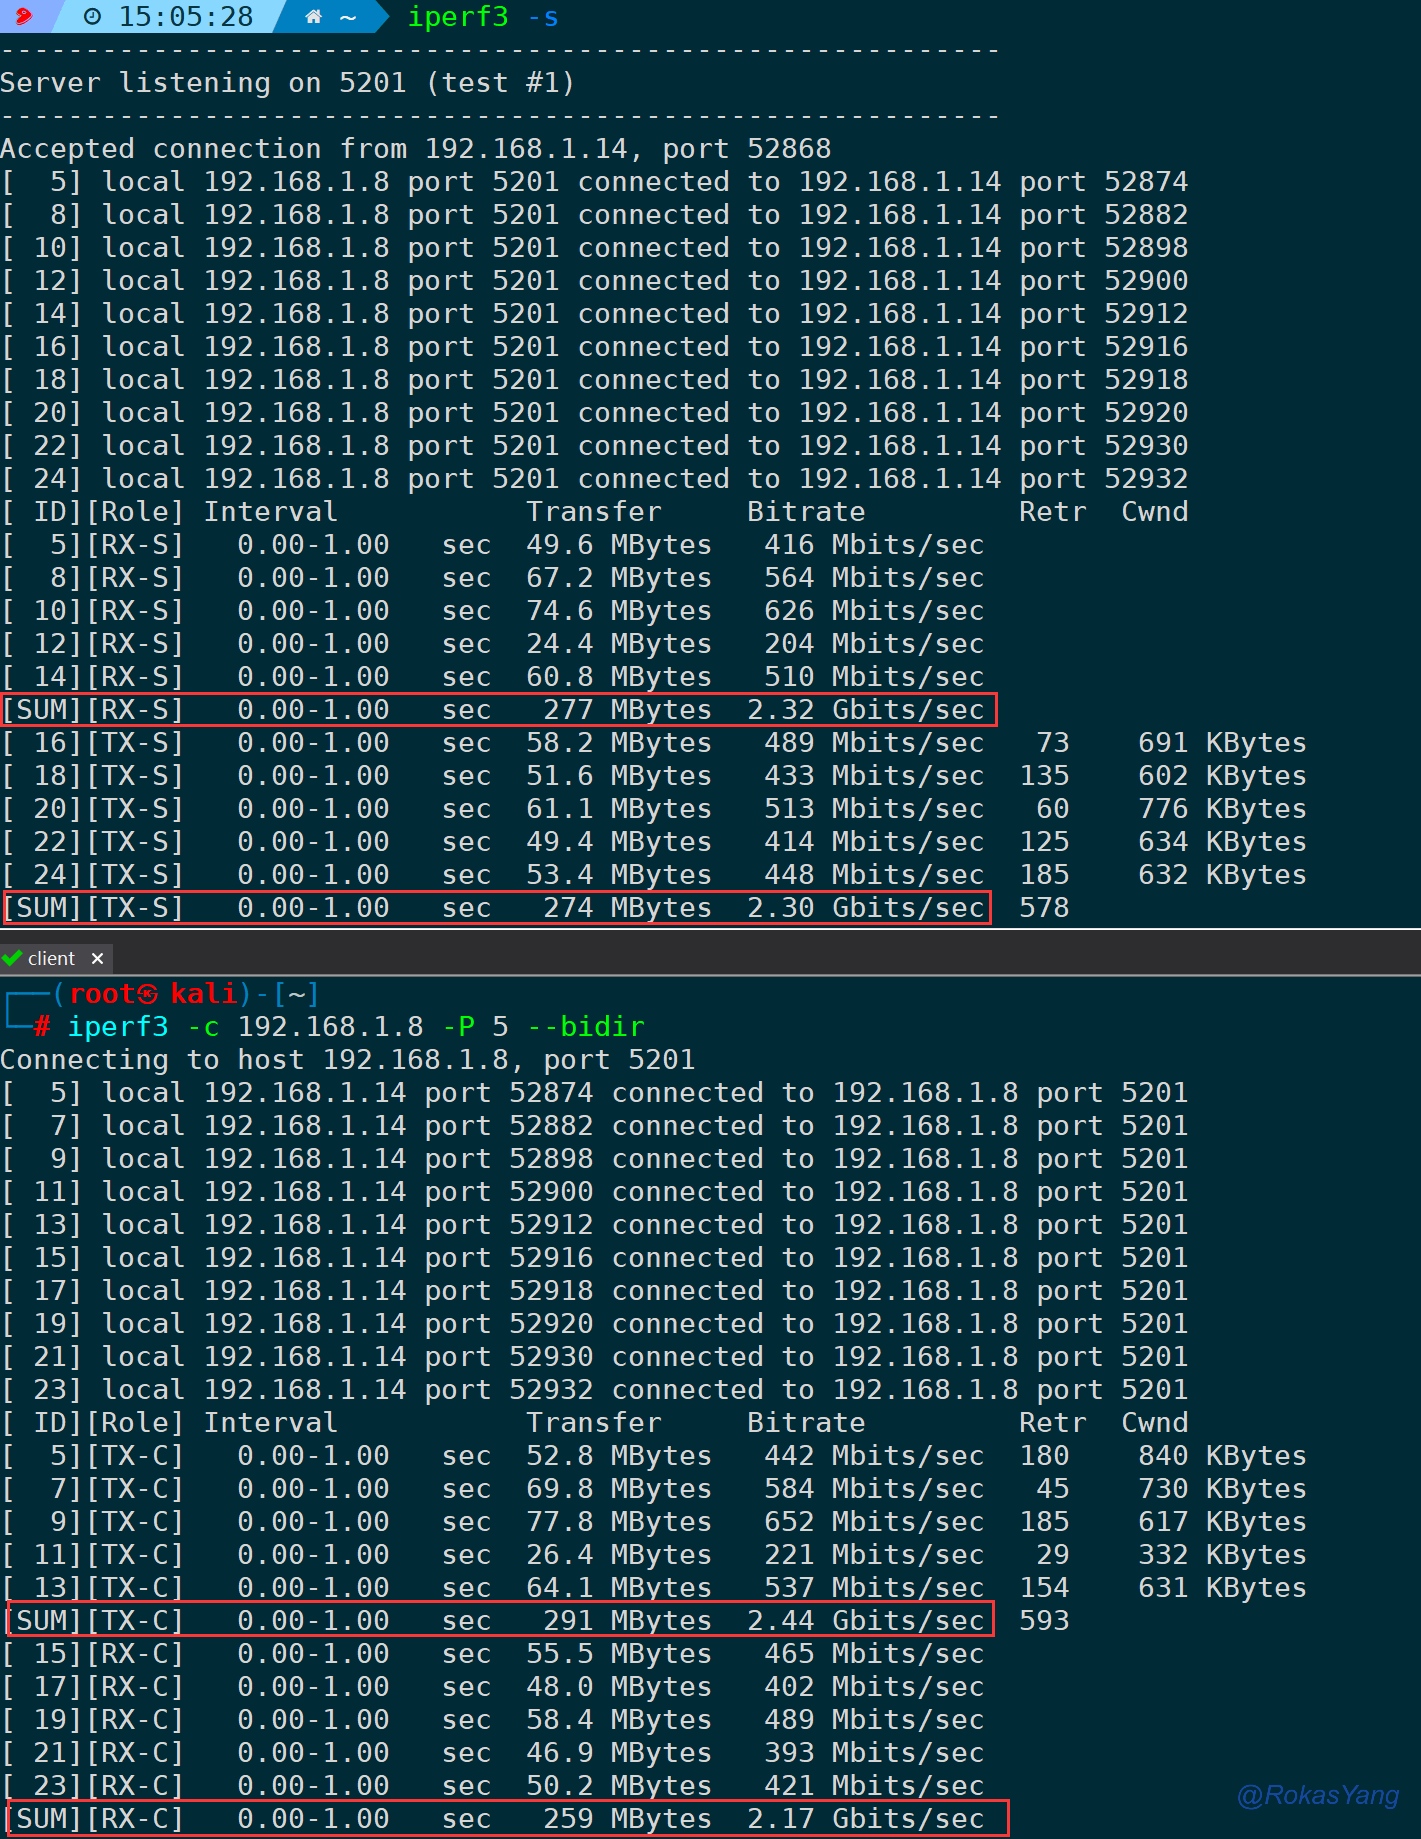The width and height of the screenshot is (1421, 1839).
Task: Click 'Server listening on 5201' line
Action: [287, 83]
